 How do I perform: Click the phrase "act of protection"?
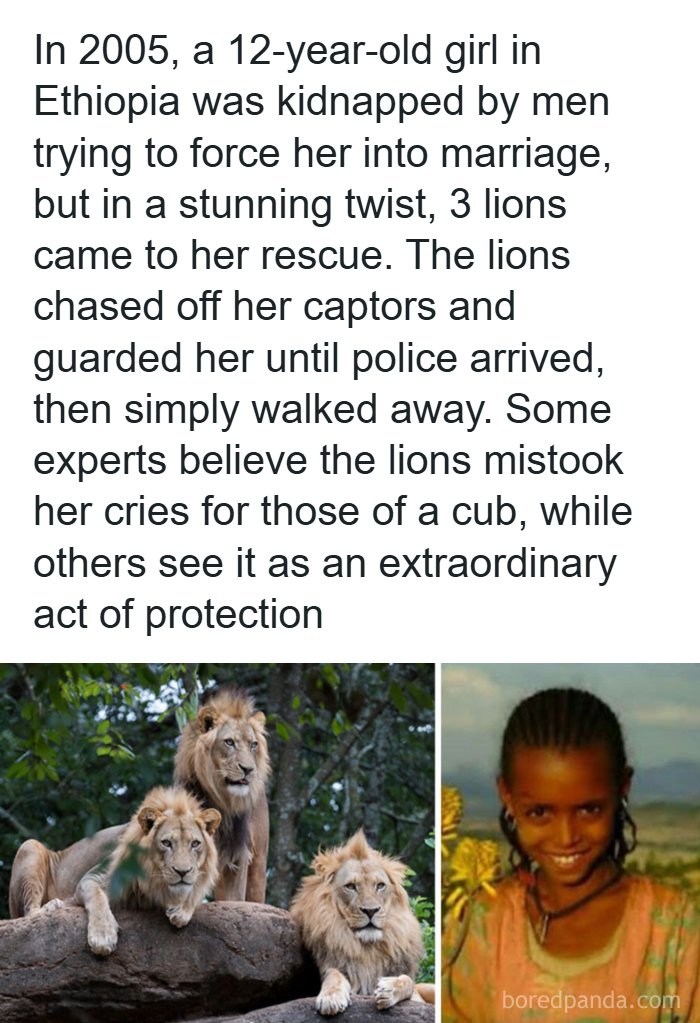point(178,614)
